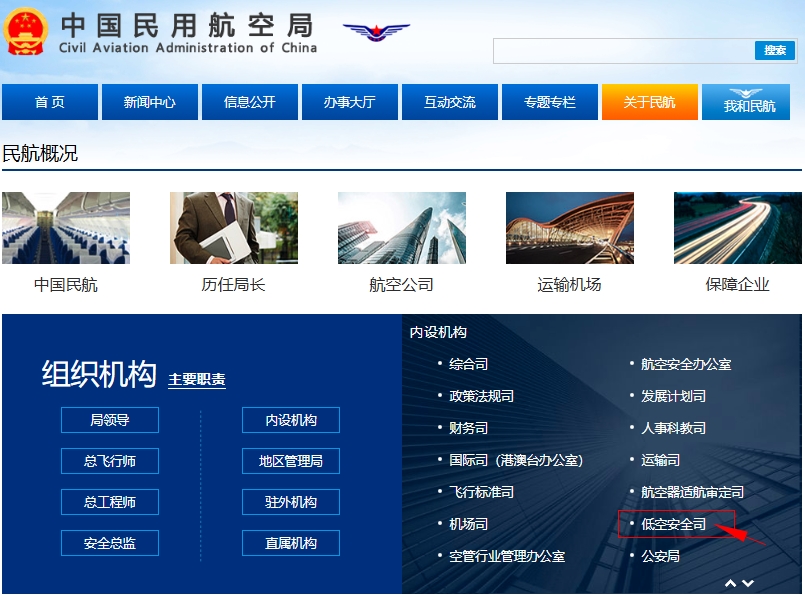
Task: Click the 直属机构 button
Action: tap(291, 543)
